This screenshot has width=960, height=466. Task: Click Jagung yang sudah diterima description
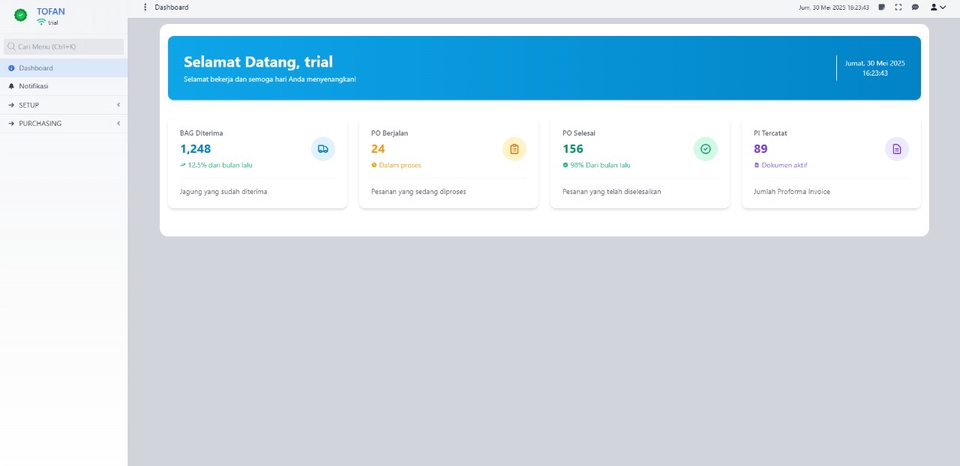[x=223, y=192]
